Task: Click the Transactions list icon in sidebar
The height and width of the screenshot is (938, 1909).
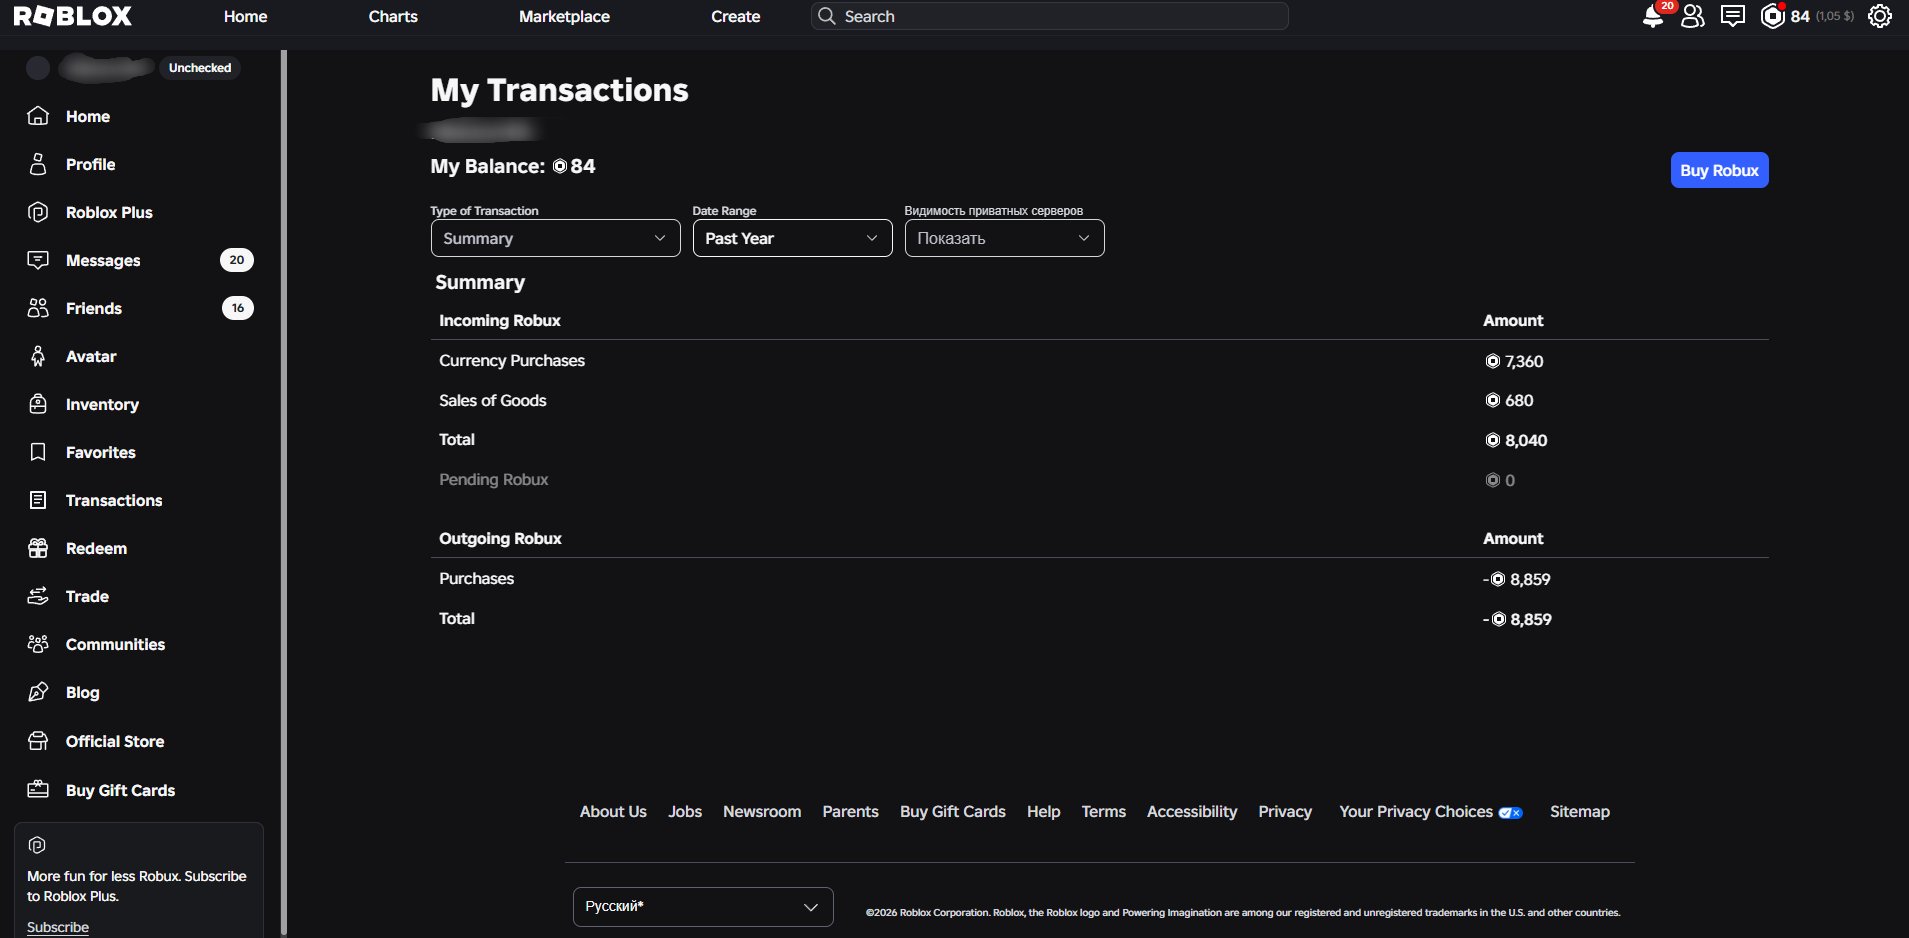Action: [x=38, y=500]
